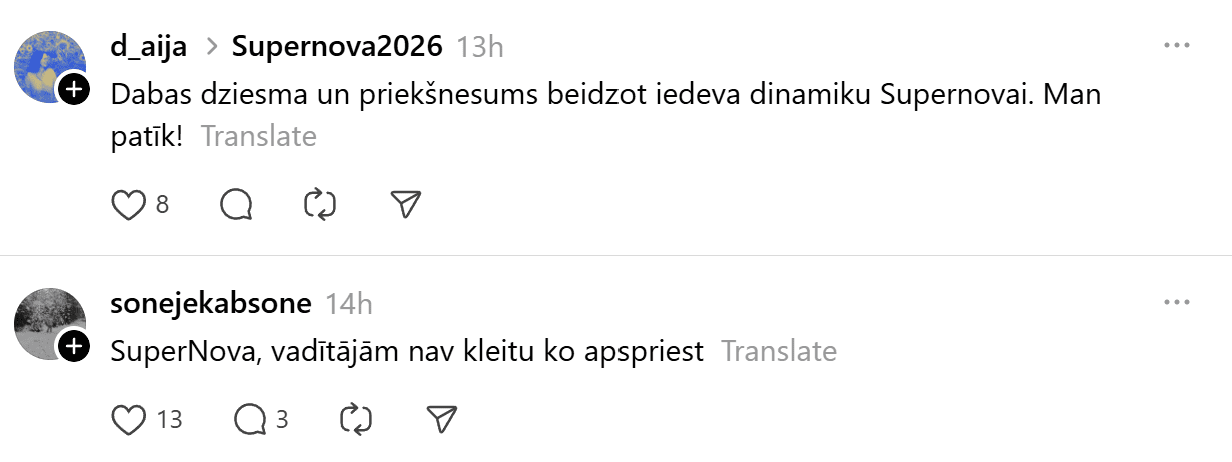This screenshot has width=1232, height=462.
Task: Like sonejekabsone's post with heart icon
Action: (x=128, y=419)
